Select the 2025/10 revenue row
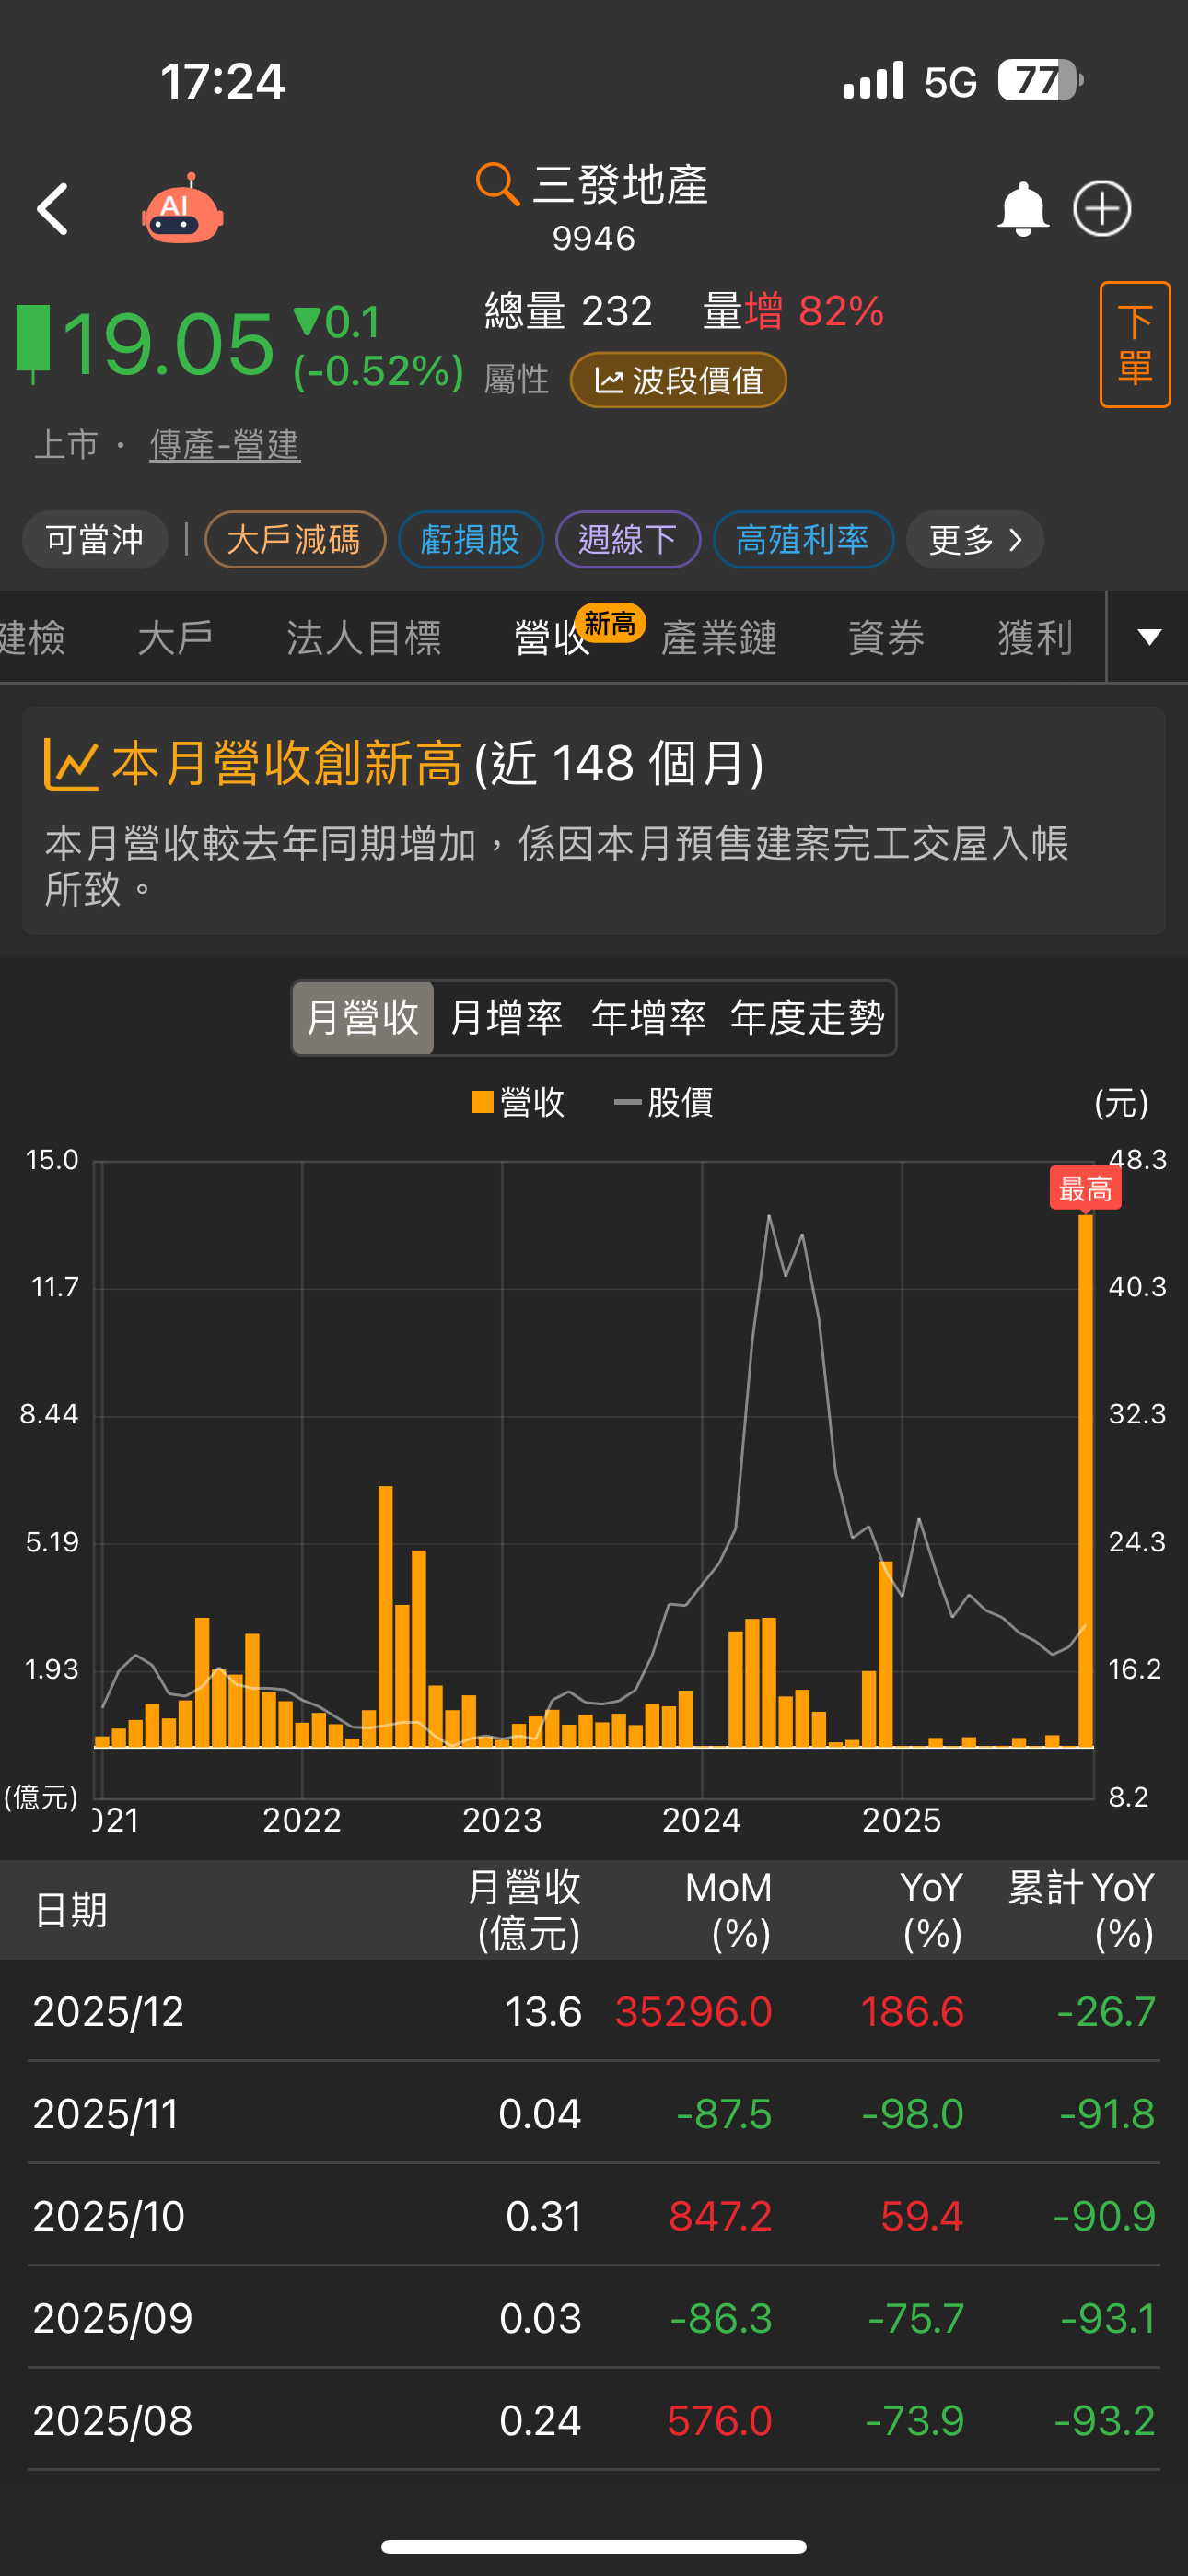The width and height of the screenshot is (1188, 2576). point(594,2216)
